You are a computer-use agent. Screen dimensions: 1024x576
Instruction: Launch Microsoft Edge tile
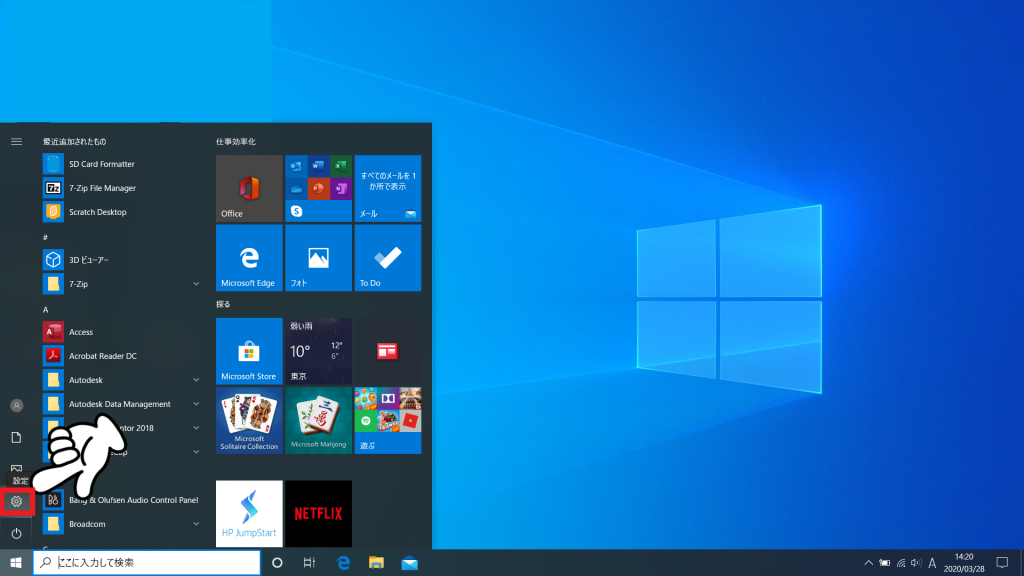point(249,258)
